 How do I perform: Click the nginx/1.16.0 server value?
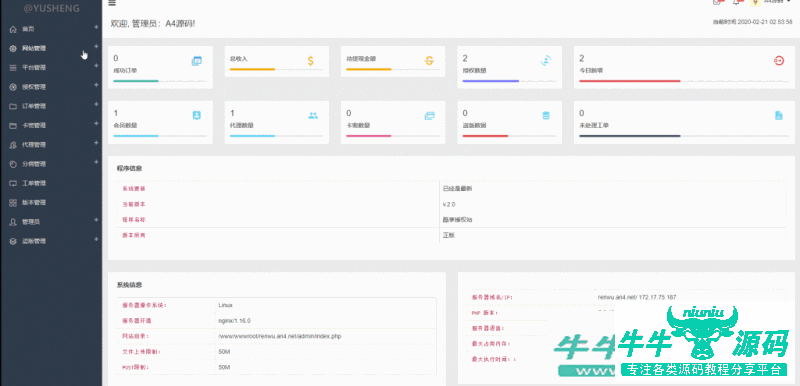click(x=235, y=321)
